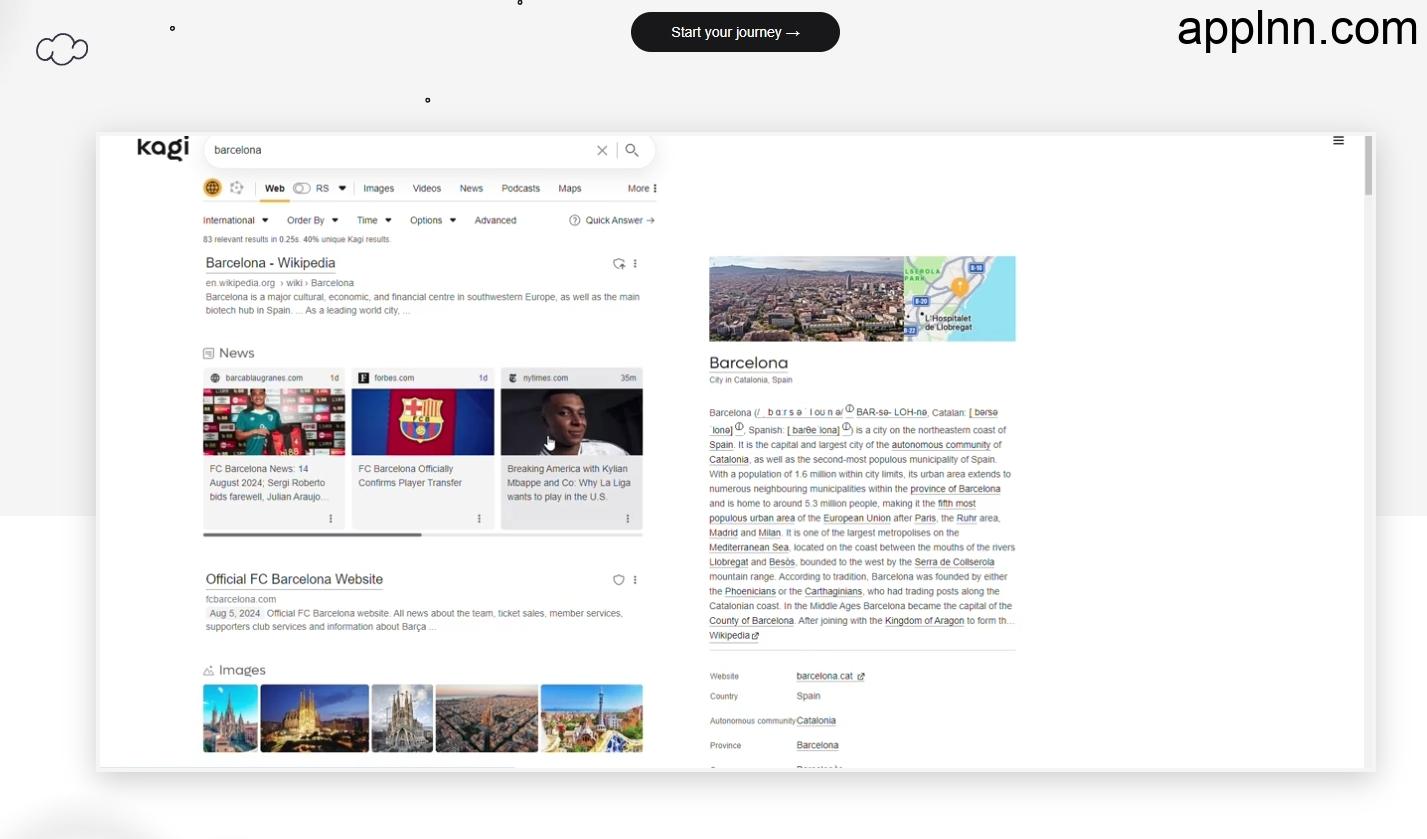Screen dimensions: 1427x839
Task: Open options for the nytimes.com news card
Action: click(628, 519)
